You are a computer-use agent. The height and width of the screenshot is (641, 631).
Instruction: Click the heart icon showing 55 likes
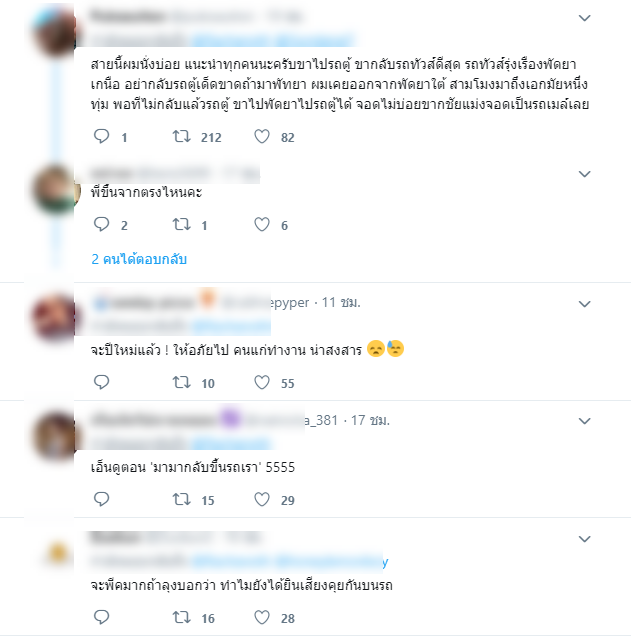(x=262, y=383)
